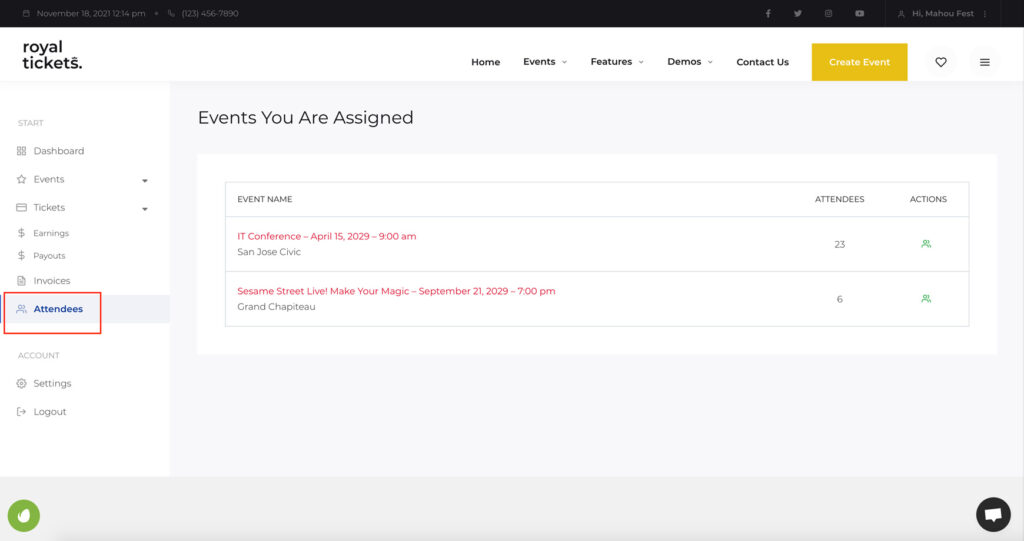This screenshot has width=1024, height=541.
Task: Open the Demos dropdown menu
Action: pos(690,61)
